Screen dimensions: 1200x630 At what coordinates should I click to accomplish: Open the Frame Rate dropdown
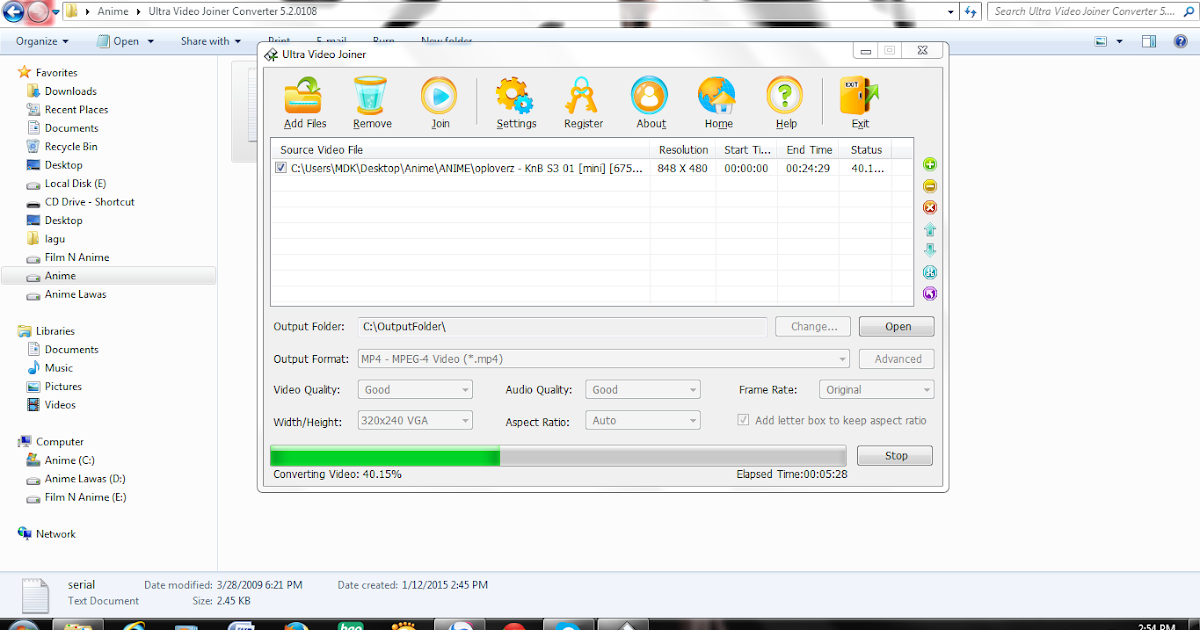tap(877, 390)
